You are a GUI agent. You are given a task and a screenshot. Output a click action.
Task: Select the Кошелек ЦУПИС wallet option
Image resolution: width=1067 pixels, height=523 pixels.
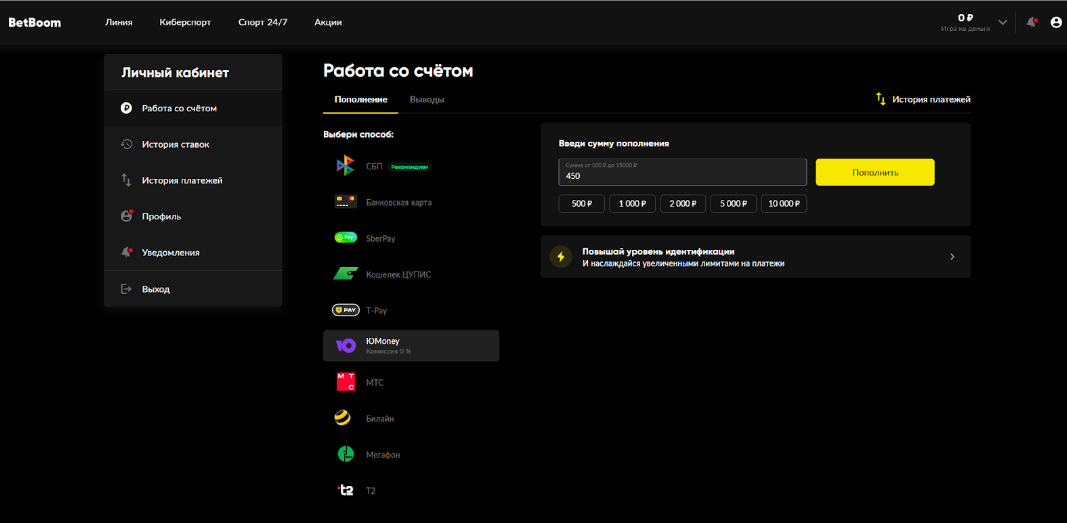pos(398,274)
